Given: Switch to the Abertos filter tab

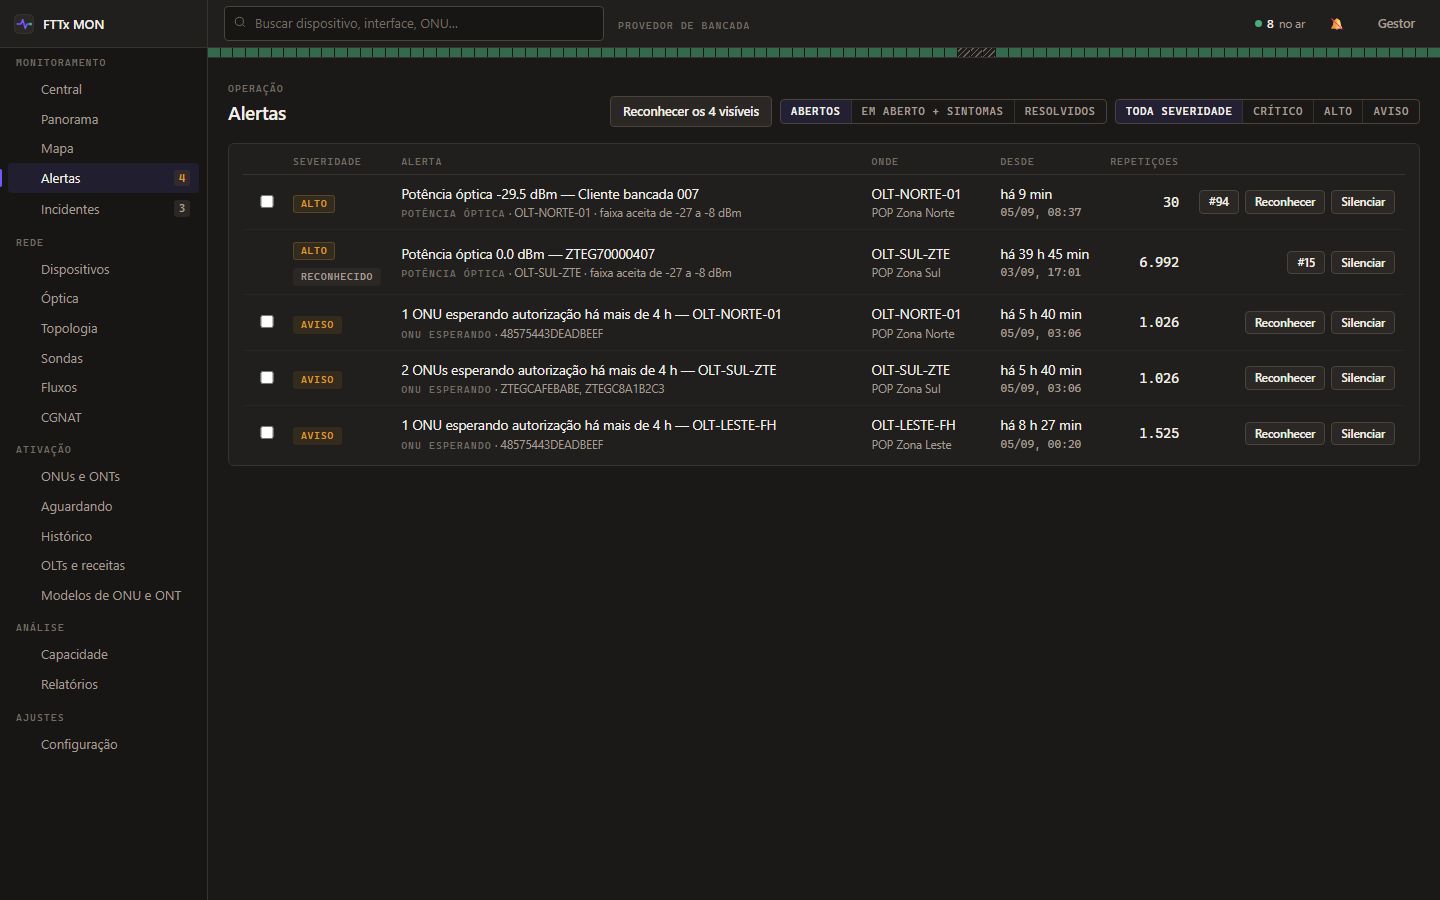Looking at the screenshot, I should 815,111.
